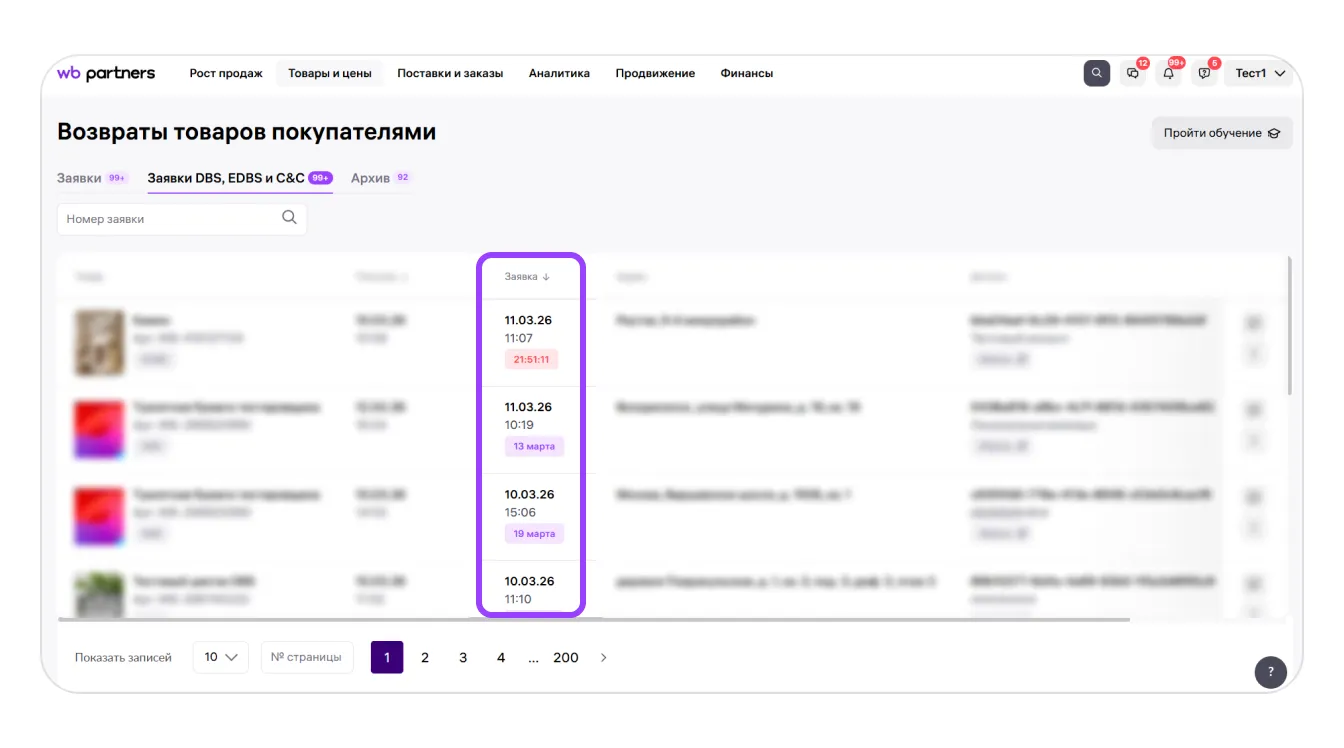Open the support questions icon with badge 6
This screenshot has height=748, width=1344.
pos(1205,73)
